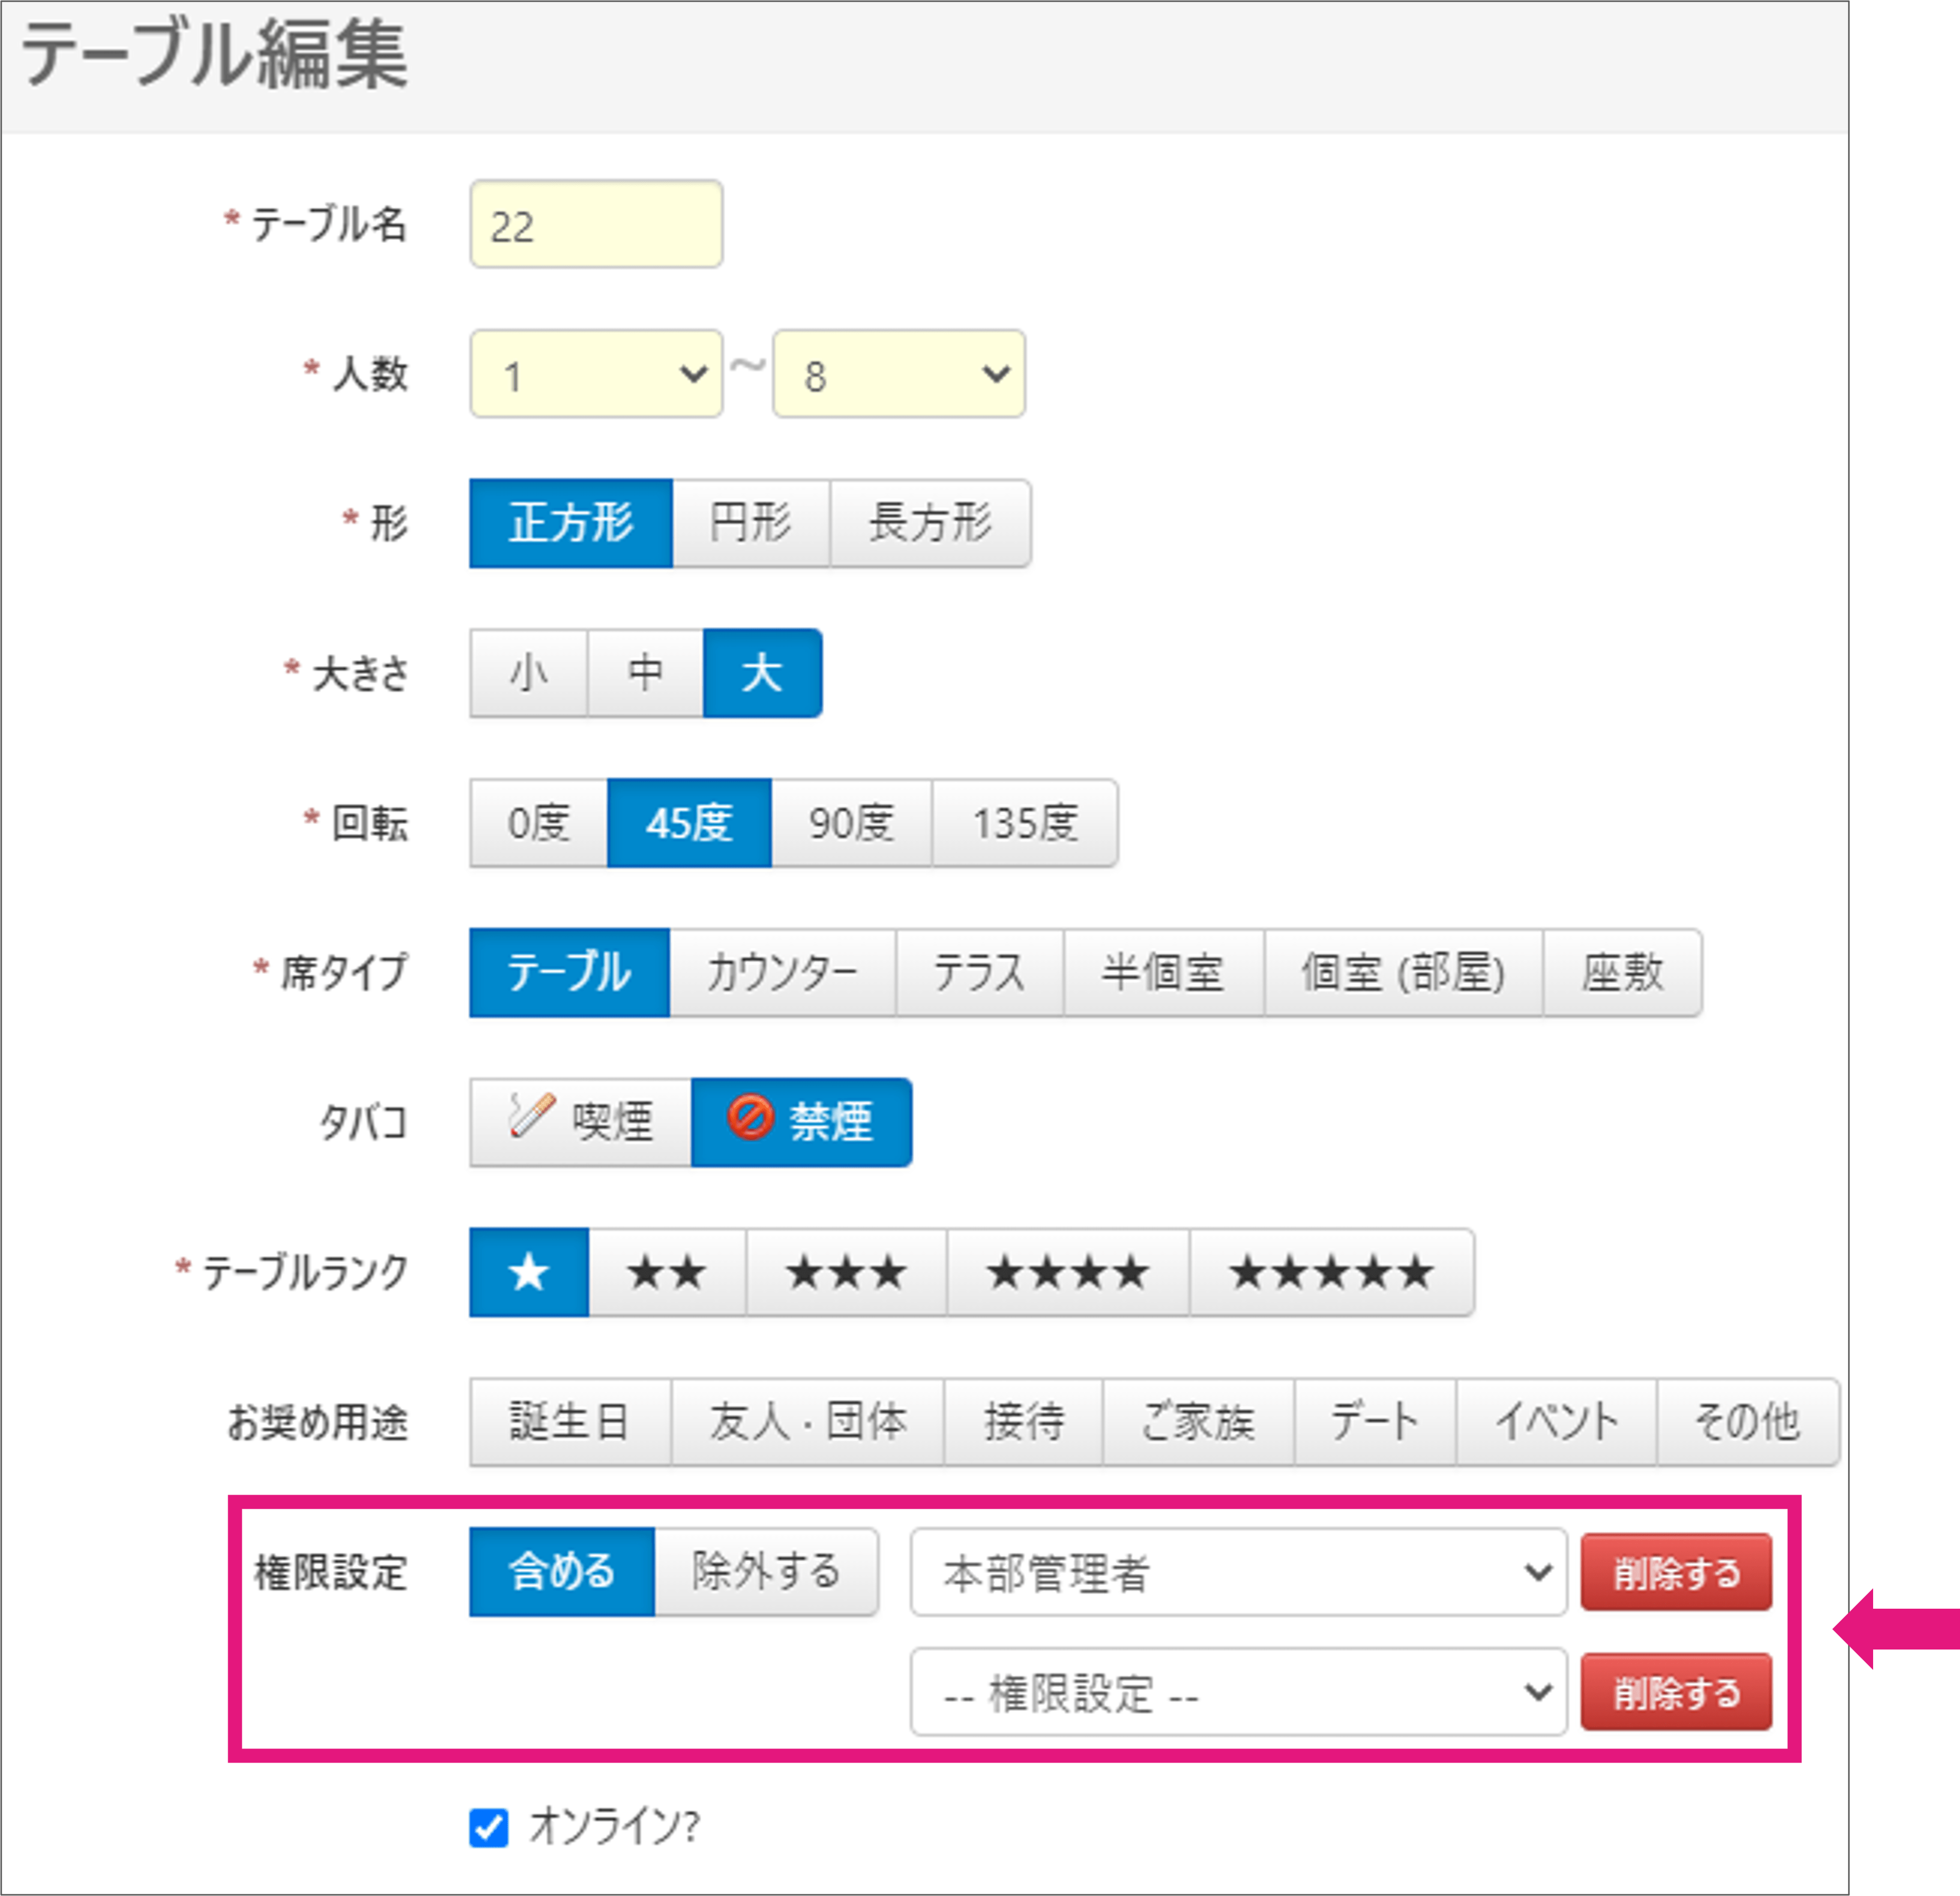Open the maximum 人数 dropdown showing 8
The image size is (1960, 1896).
[899, 374]
